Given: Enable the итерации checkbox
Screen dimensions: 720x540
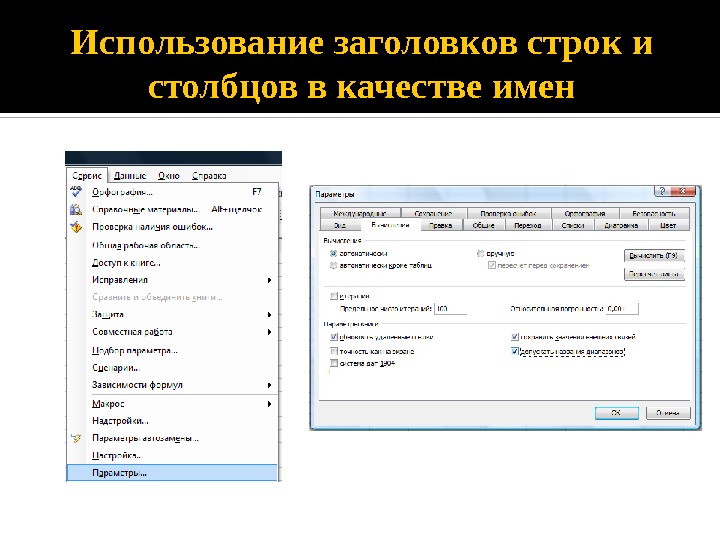Looking at the screenshot, I should click(x=334, y=296).
